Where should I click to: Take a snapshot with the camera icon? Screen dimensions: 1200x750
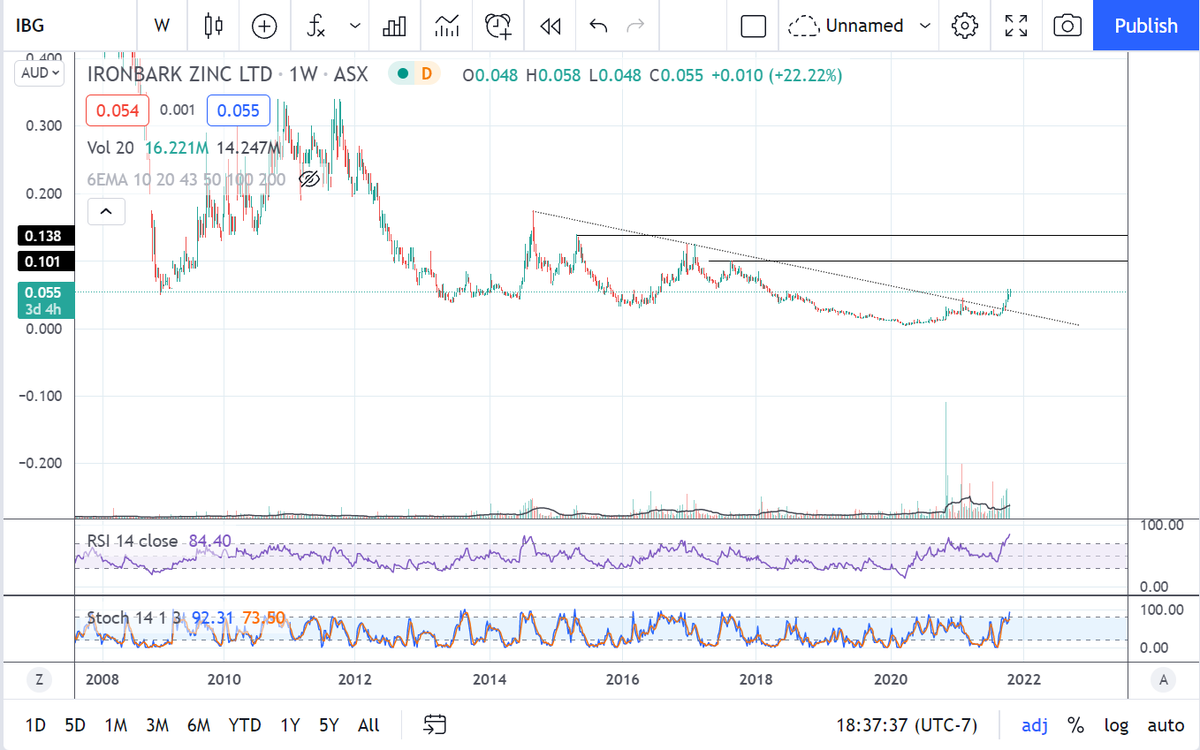1068,26
